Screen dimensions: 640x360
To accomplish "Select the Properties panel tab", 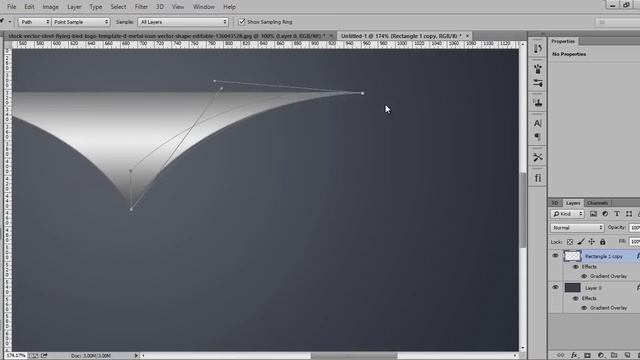I will (x=563, y=41).
